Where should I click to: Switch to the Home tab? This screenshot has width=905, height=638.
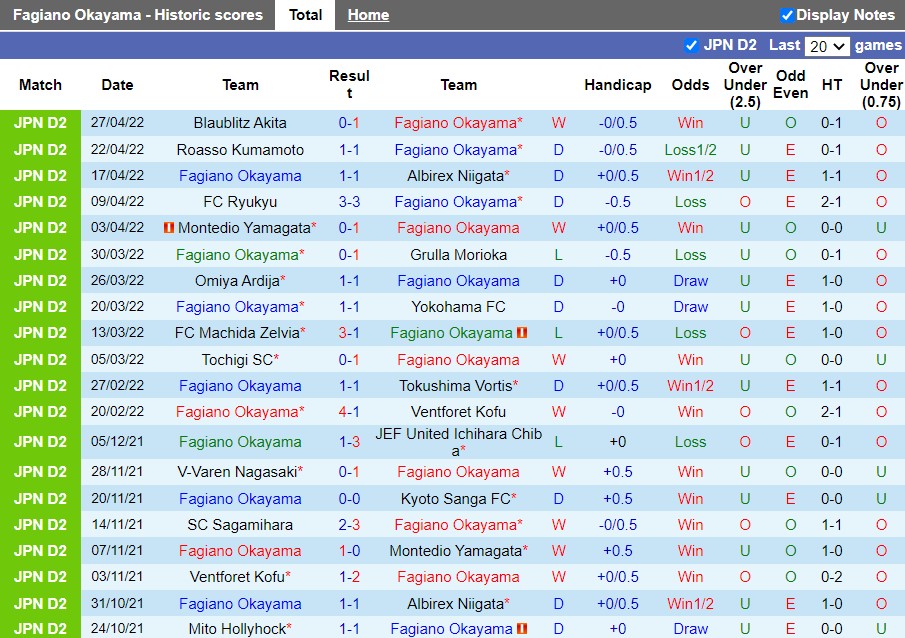[368, 14]
